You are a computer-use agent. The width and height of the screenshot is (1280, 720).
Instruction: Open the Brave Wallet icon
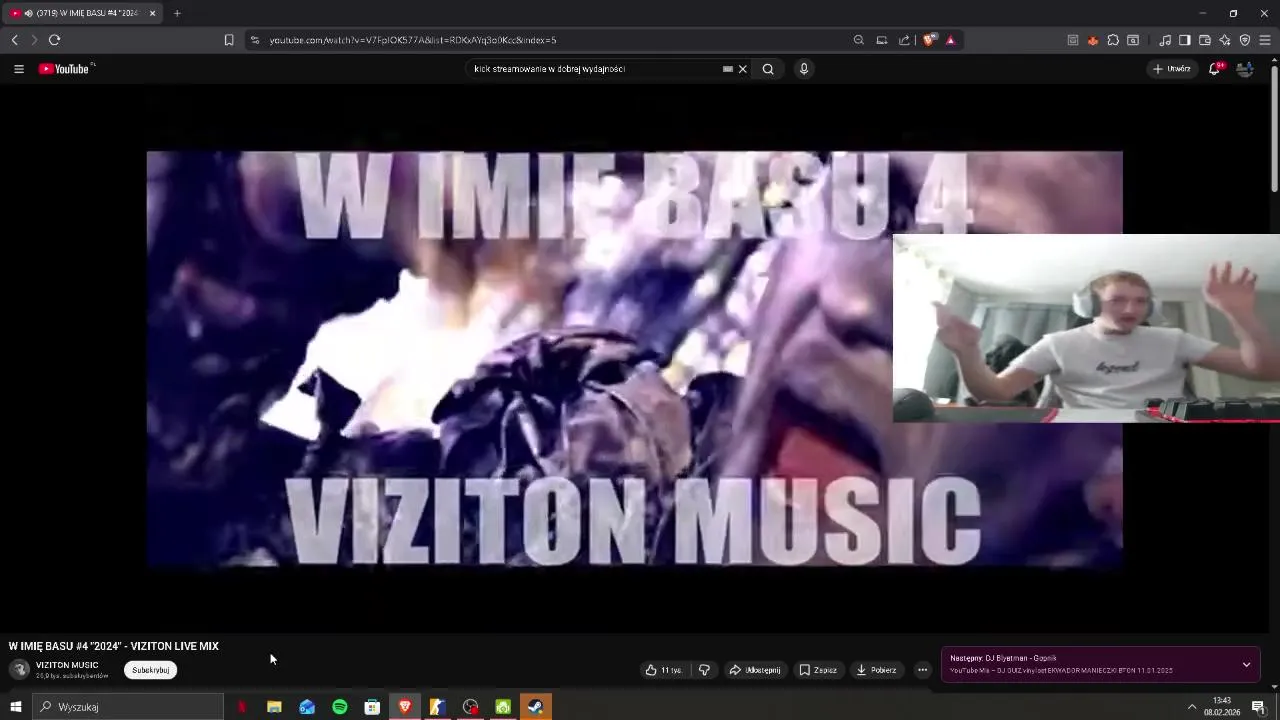click(1205, 40)
